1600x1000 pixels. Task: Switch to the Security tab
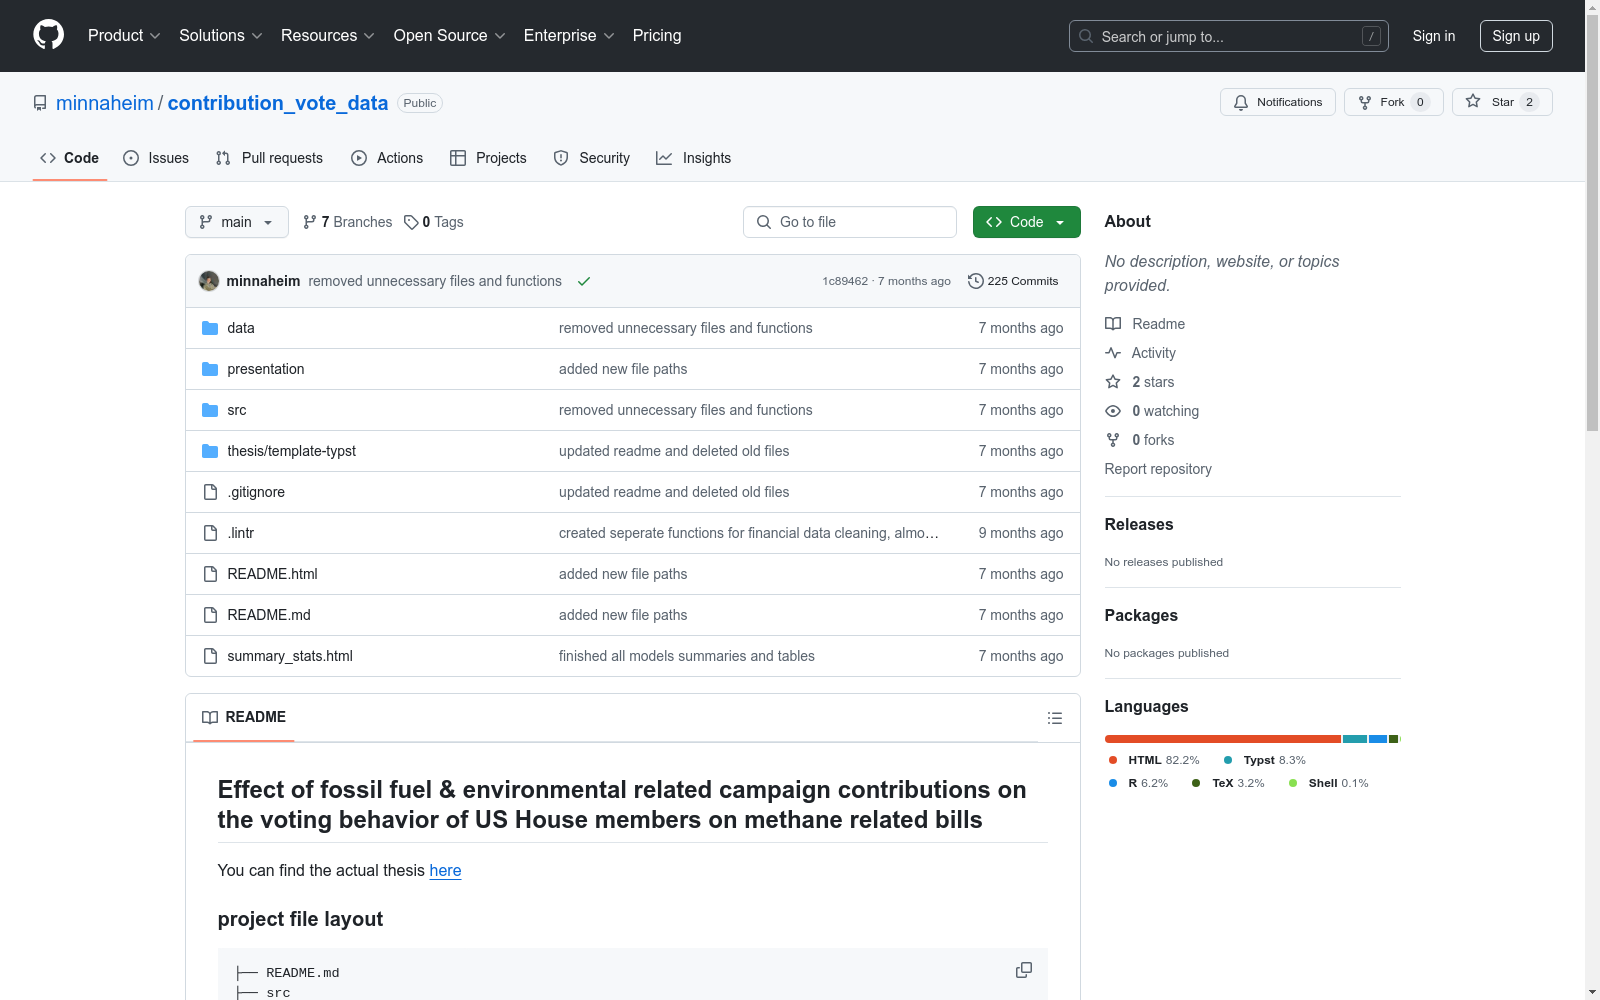click(x=592, y=158)
